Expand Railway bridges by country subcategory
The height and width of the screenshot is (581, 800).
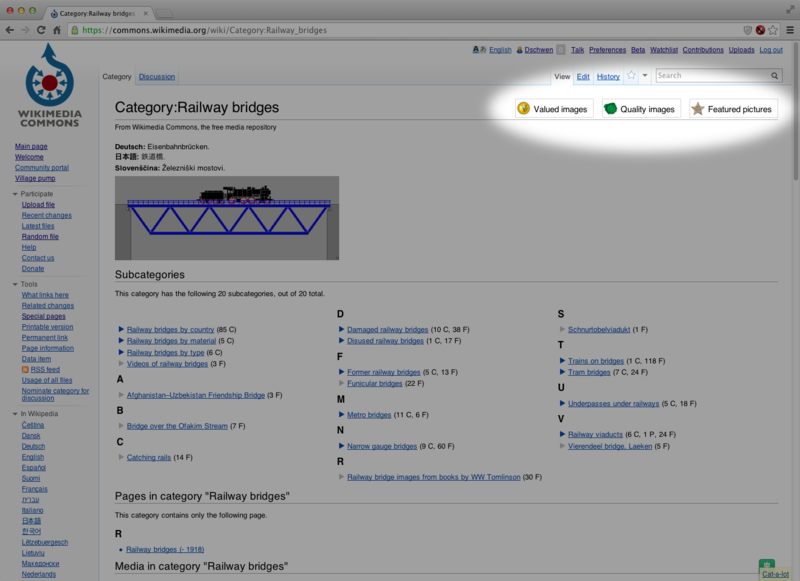121,329
